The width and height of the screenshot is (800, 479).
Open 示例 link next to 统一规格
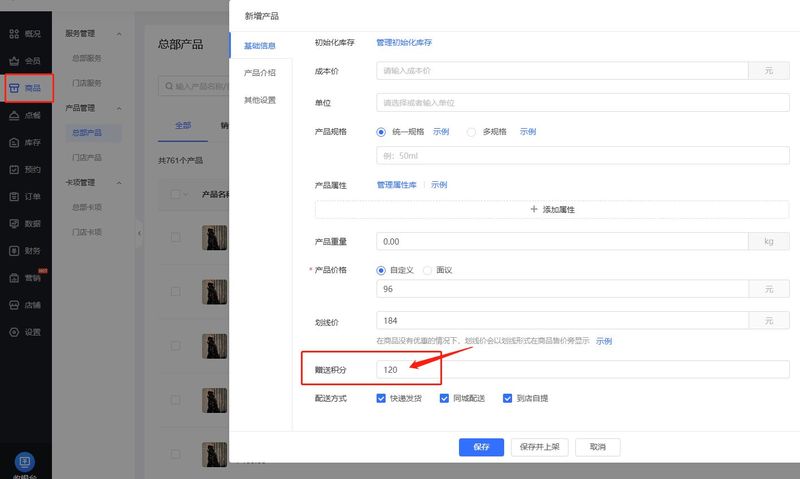pos(441,132)
